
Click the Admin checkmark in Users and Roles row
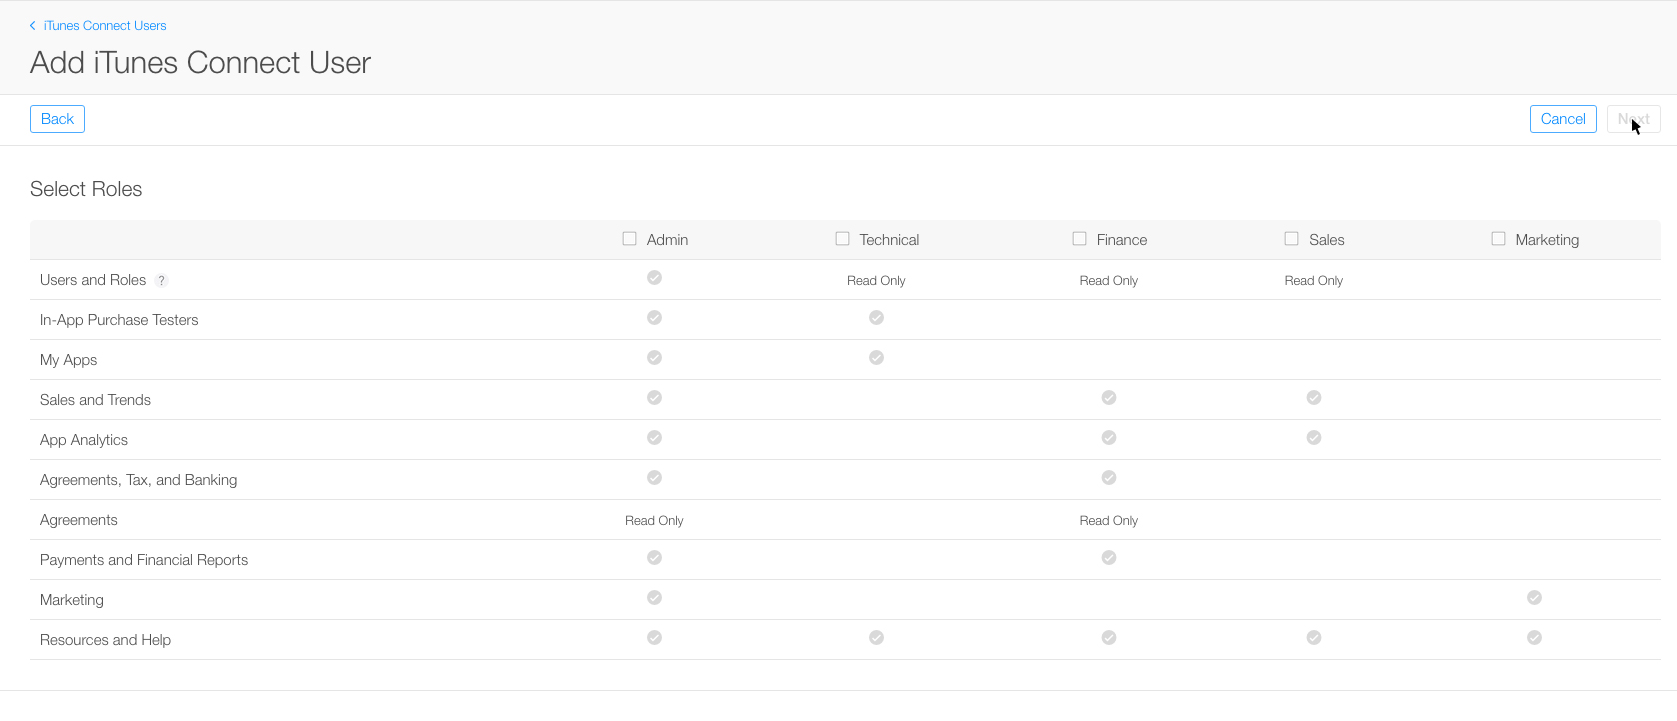(654, 277)
